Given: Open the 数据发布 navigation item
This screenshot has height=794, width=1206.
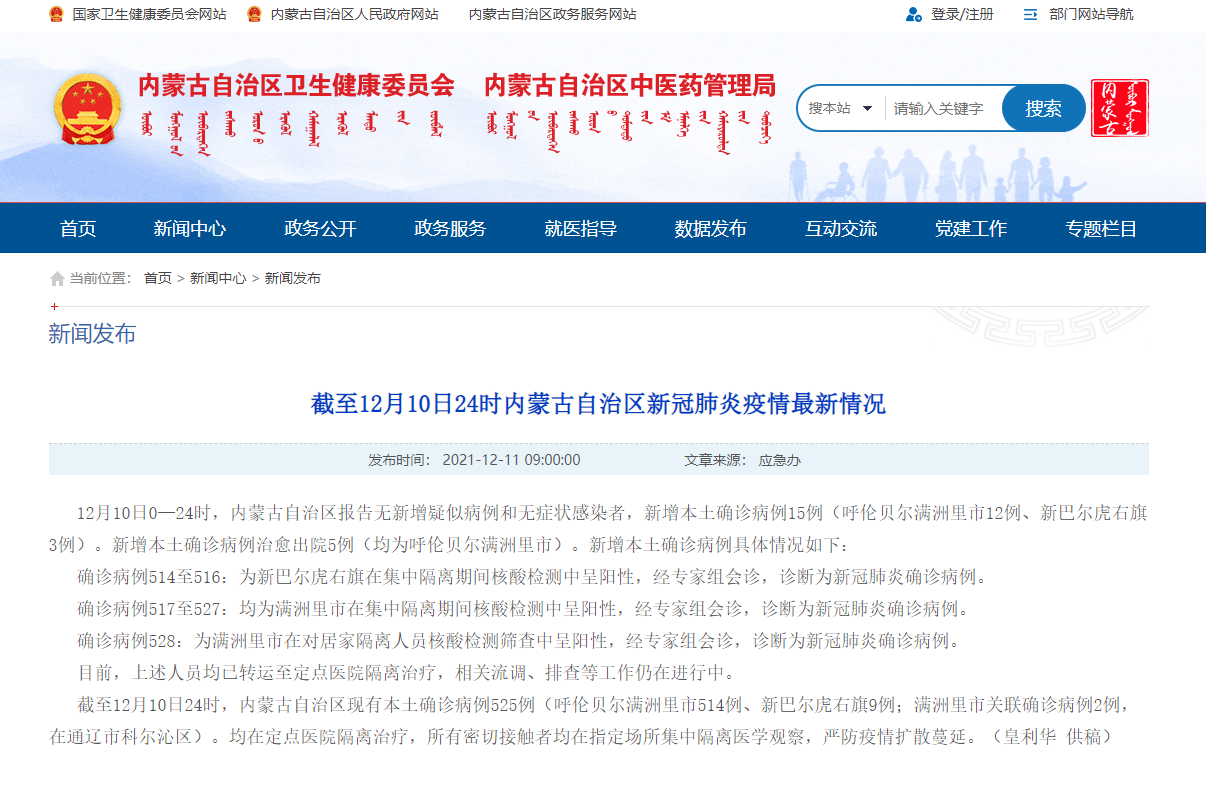Looking at the screenshot, I should (710, 229).
